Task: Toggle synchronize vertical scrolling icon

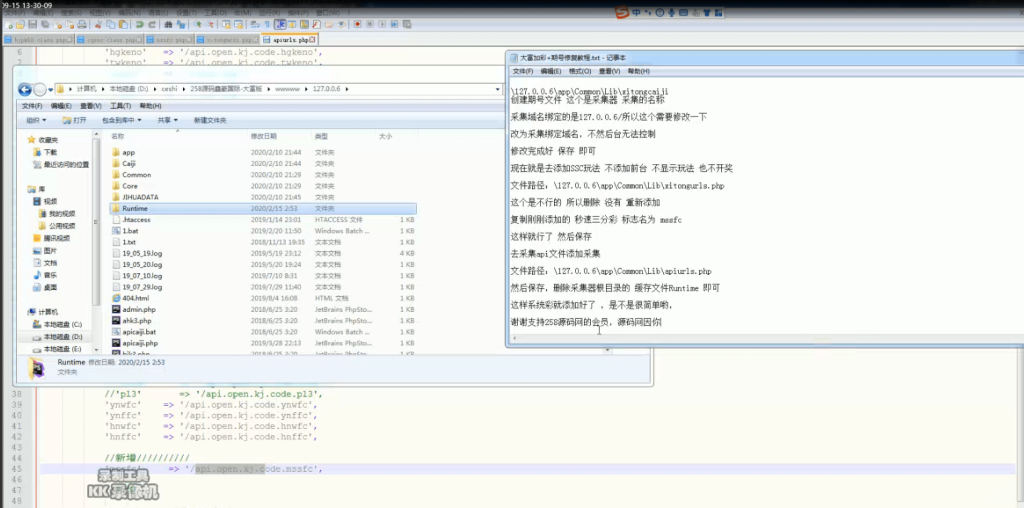Action: 227,24
